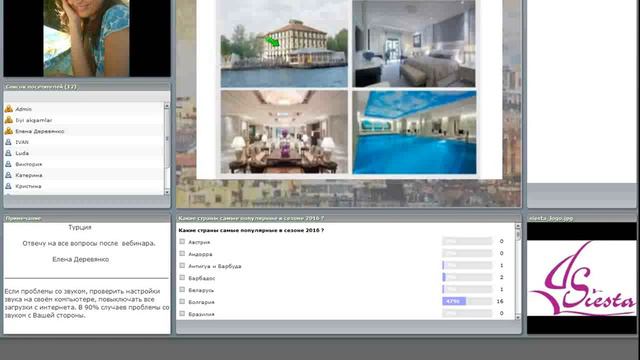Select the Беларусь checkbox

(x=182, y=290)
